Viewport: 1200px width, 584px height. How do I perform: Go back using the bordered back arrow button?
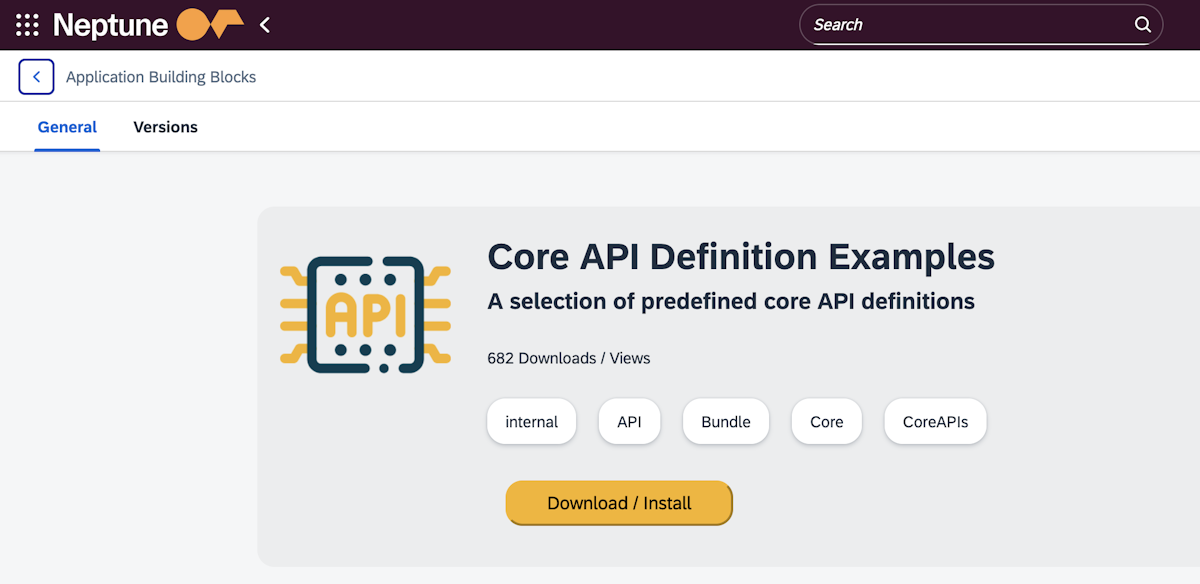pos(36,77)
